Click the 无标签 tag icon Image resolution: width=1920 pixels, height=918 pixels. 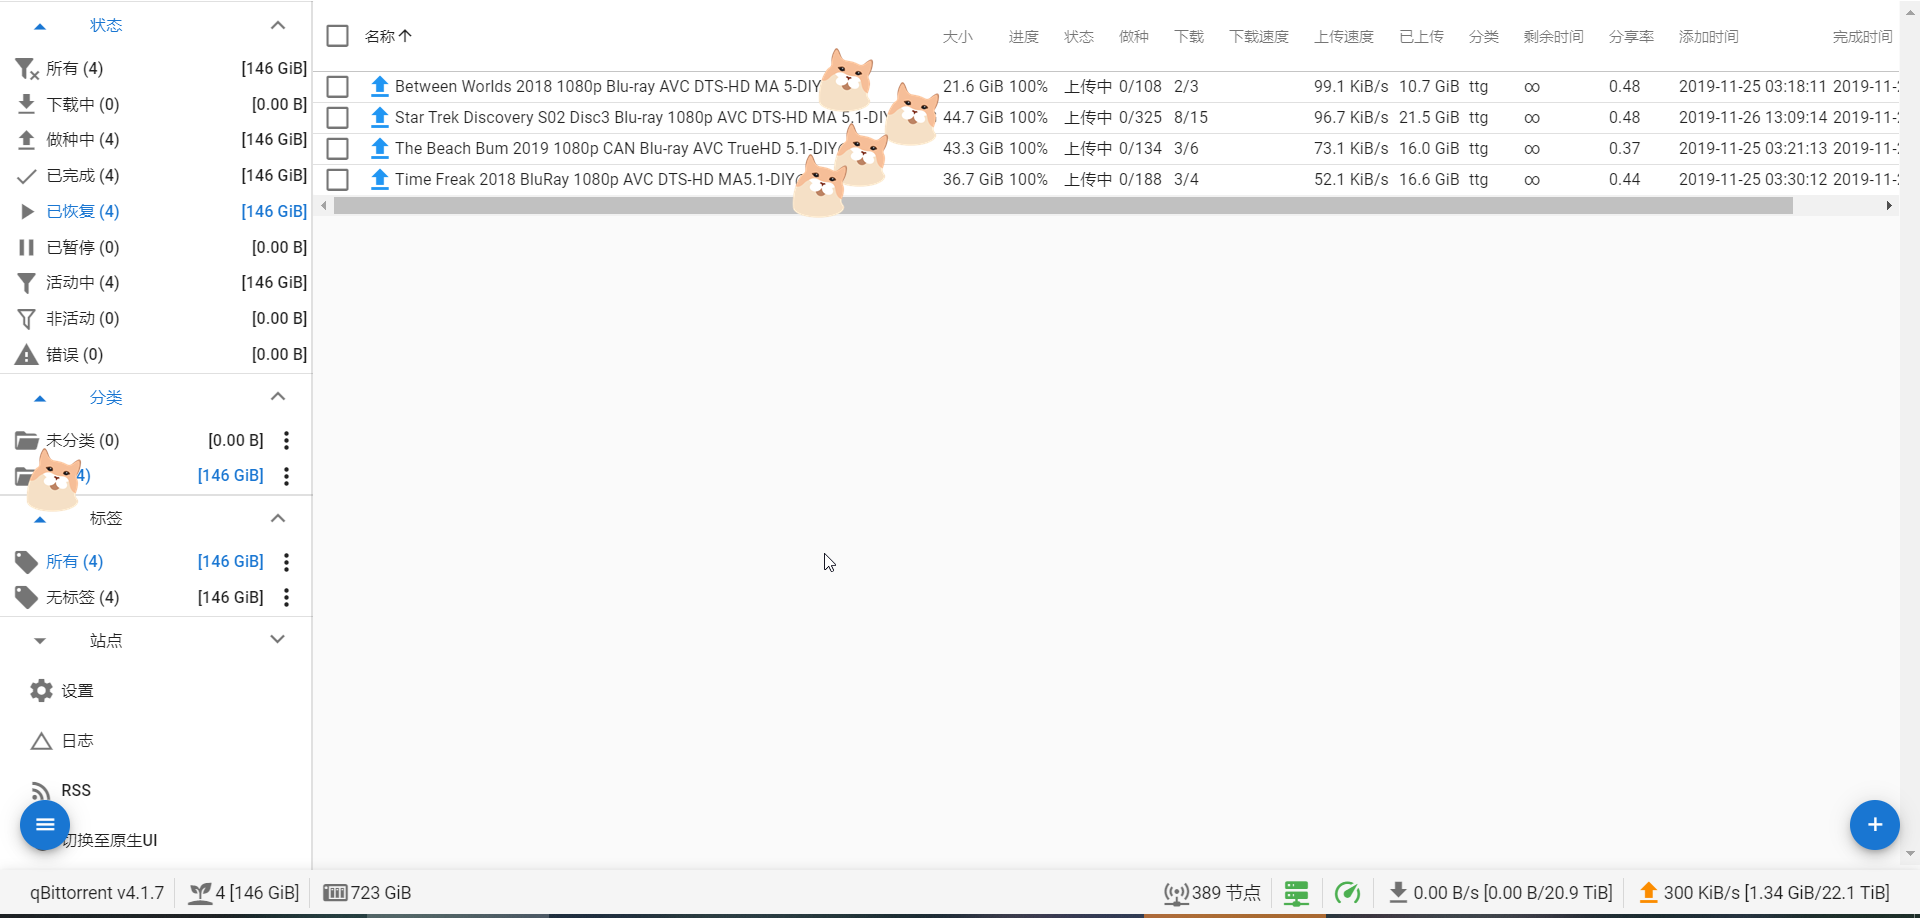27,598
